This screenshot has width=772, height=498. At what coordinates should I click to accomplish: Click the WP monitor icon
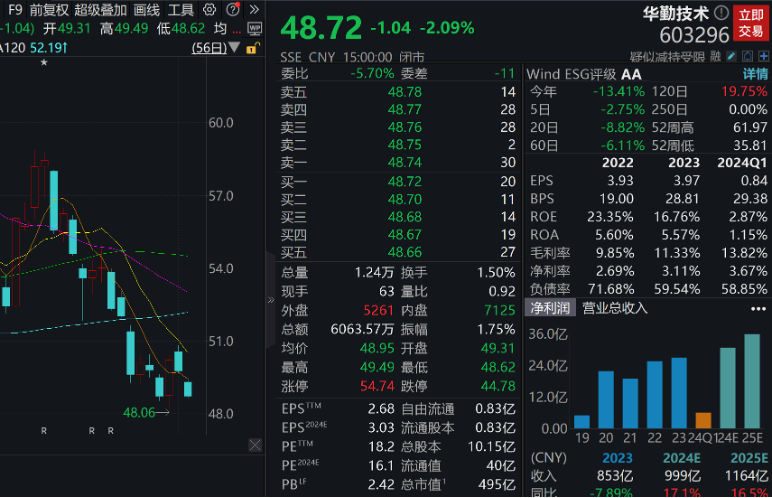pos(255,29)
